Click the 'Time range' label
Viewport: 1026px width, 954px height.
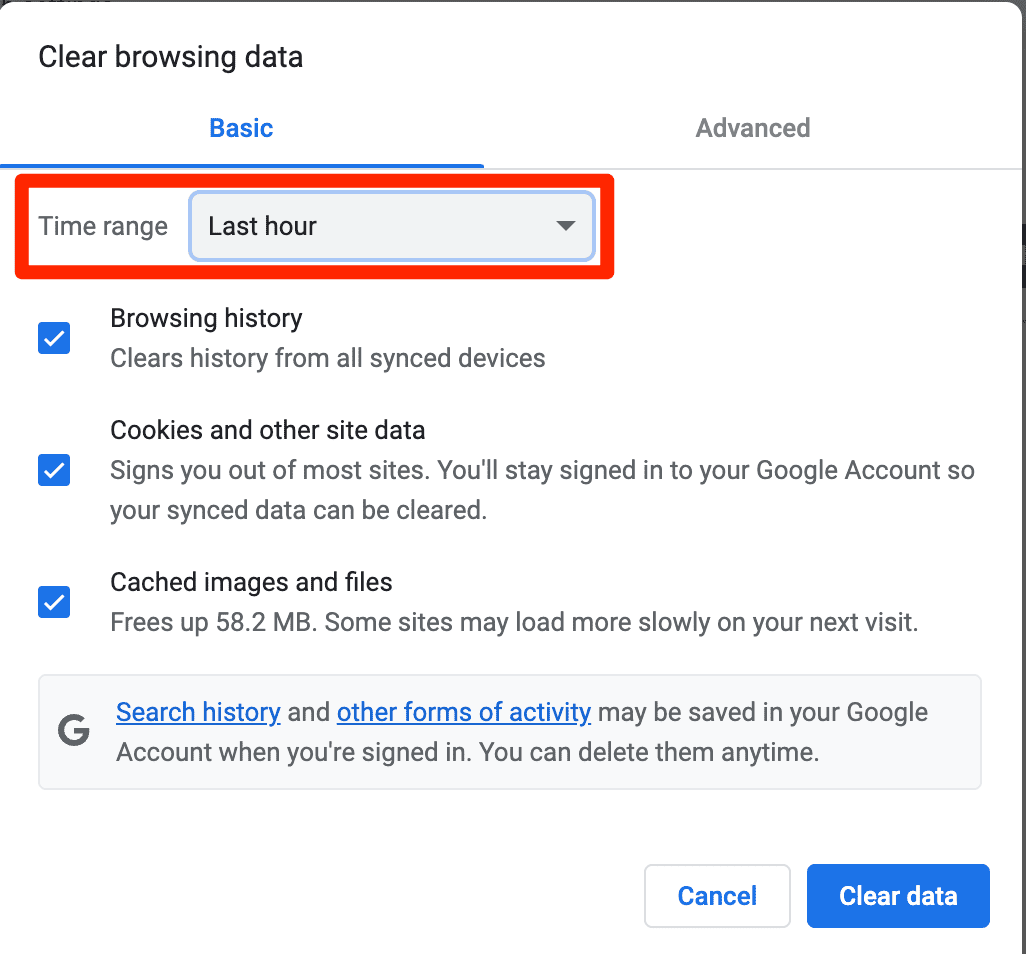tap(103, 226)
